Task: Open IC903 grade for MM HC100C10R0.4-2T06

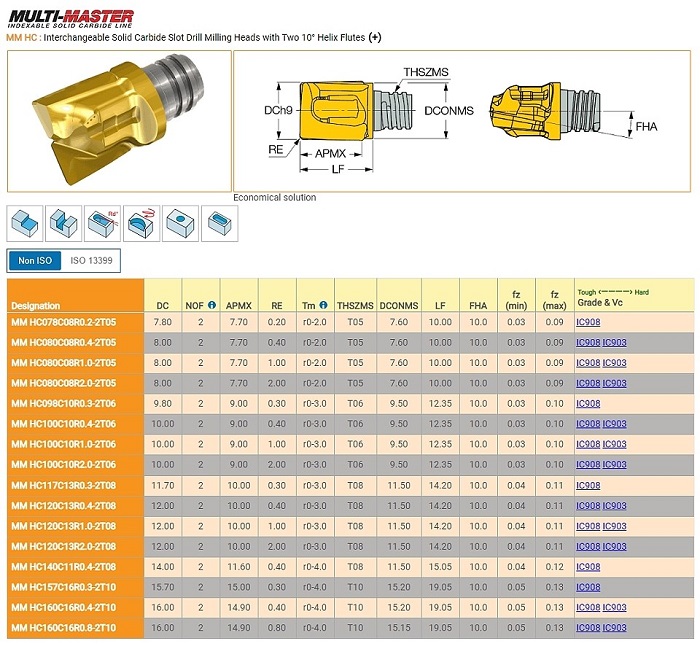Action: (615, 424)
